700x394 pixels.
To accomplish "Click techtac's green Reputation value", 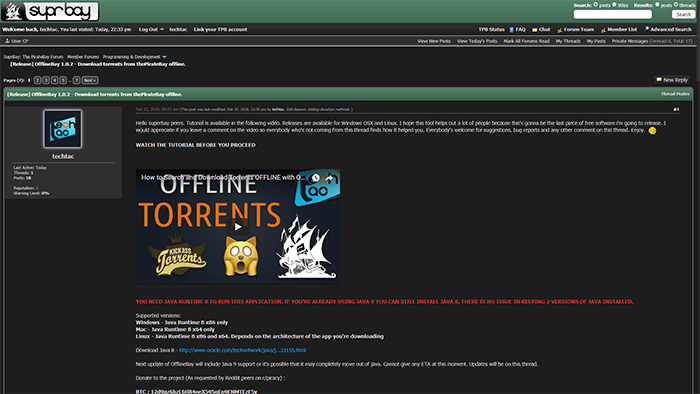I will 37,188.
